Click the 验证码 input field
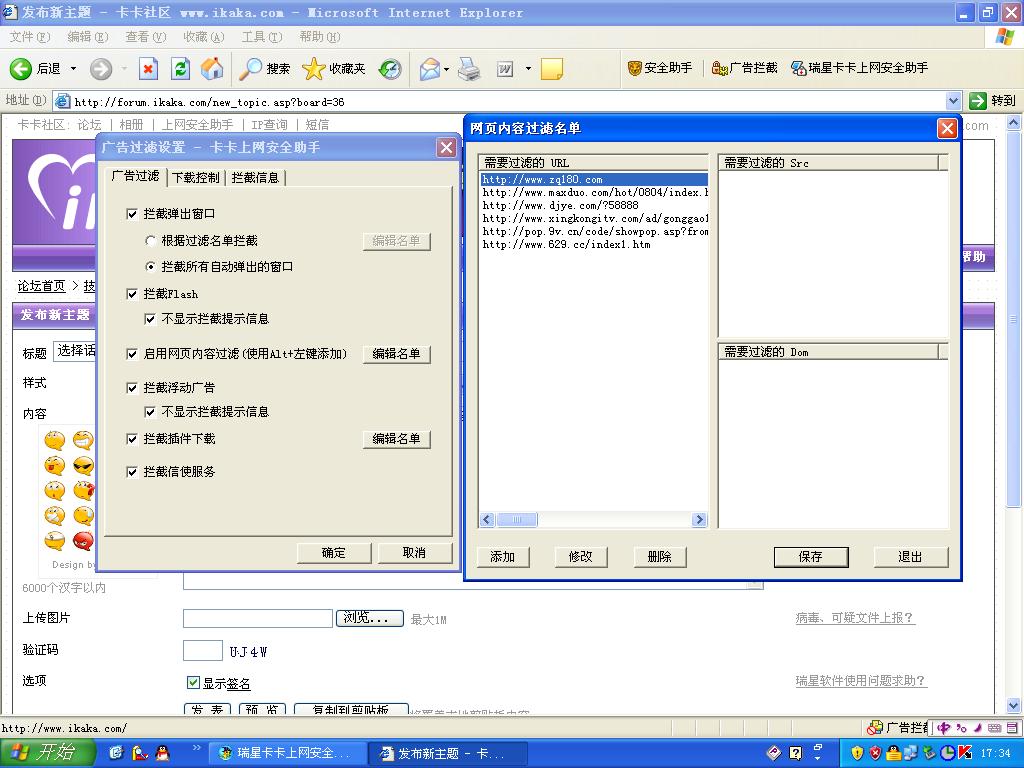Viewport: 1024px width, 768px height. [203, 650]
